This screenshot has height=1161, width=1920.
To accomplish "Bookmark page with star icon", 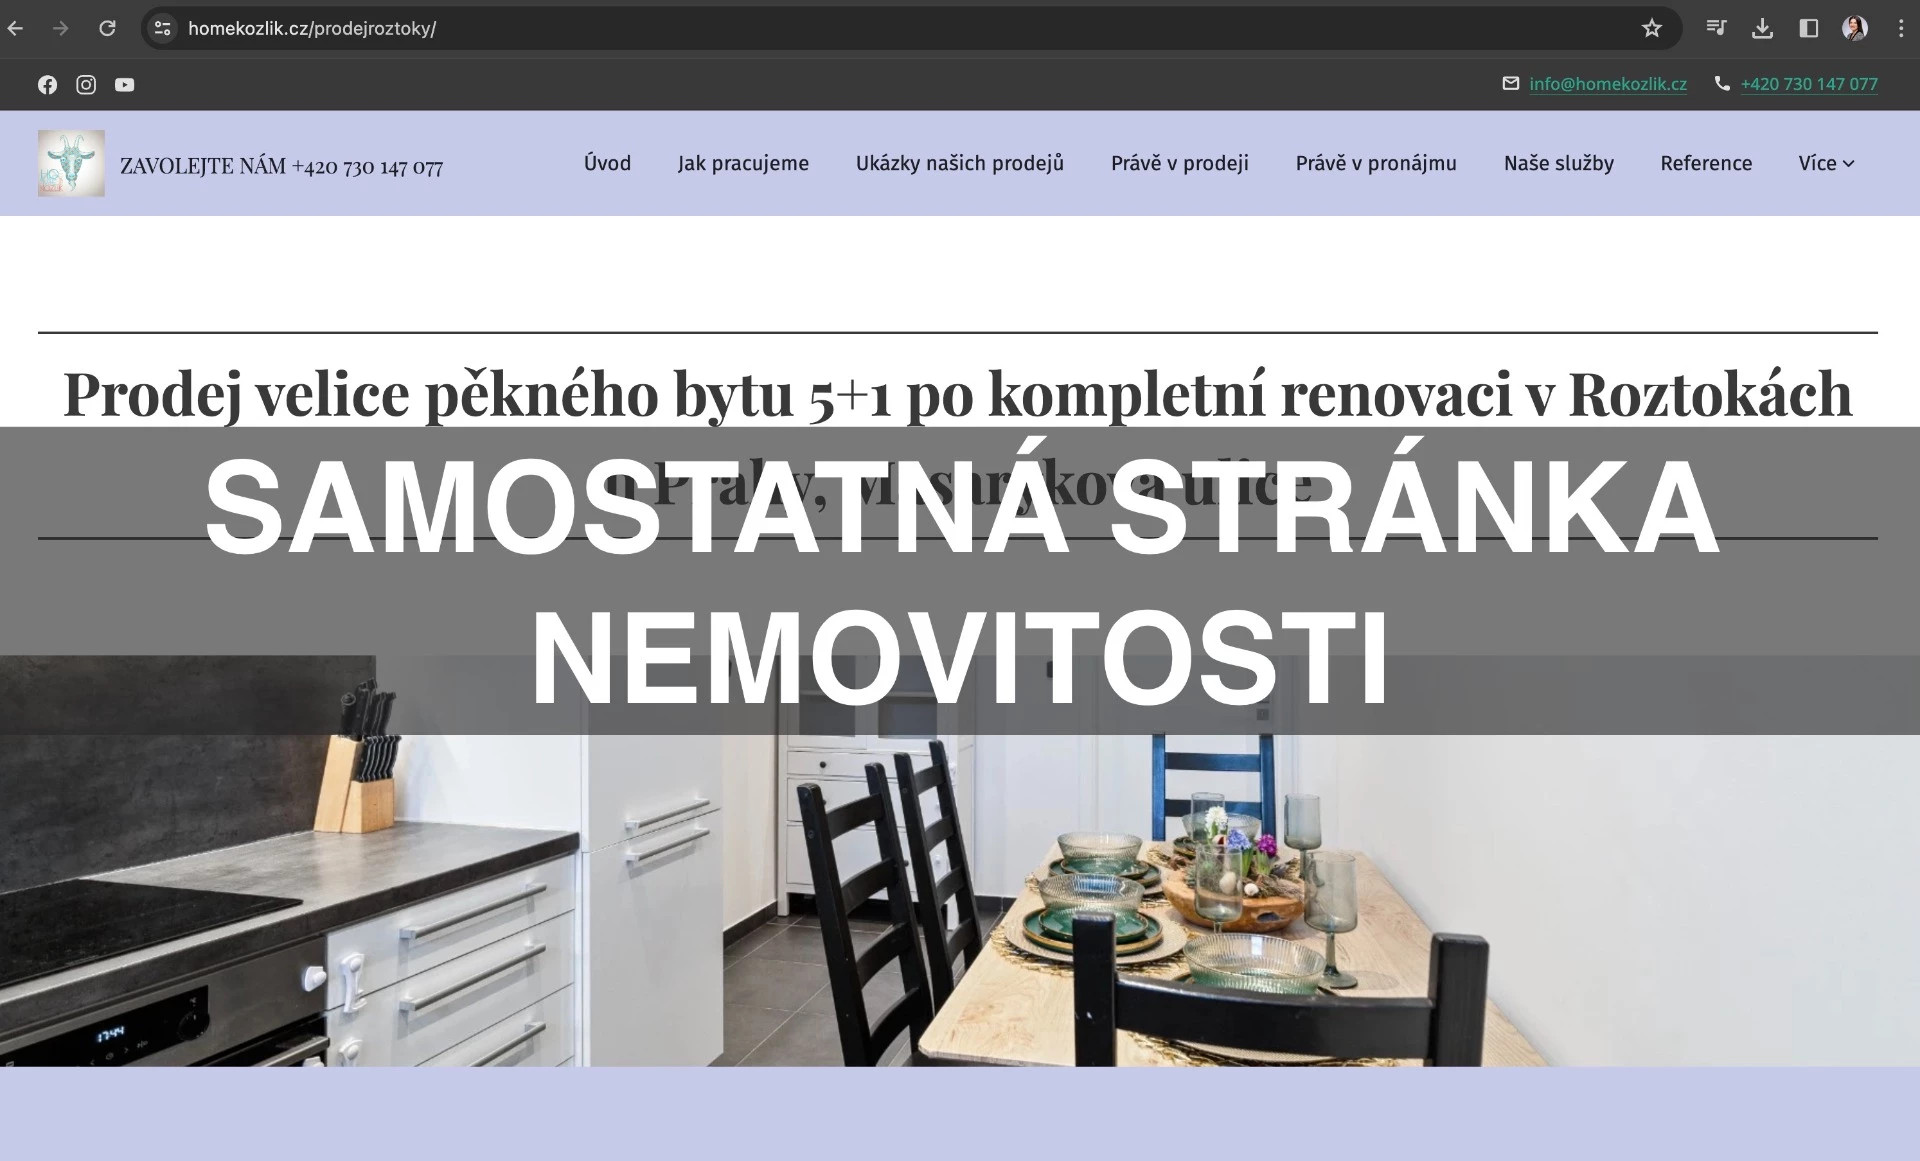I will point(1651,28).
